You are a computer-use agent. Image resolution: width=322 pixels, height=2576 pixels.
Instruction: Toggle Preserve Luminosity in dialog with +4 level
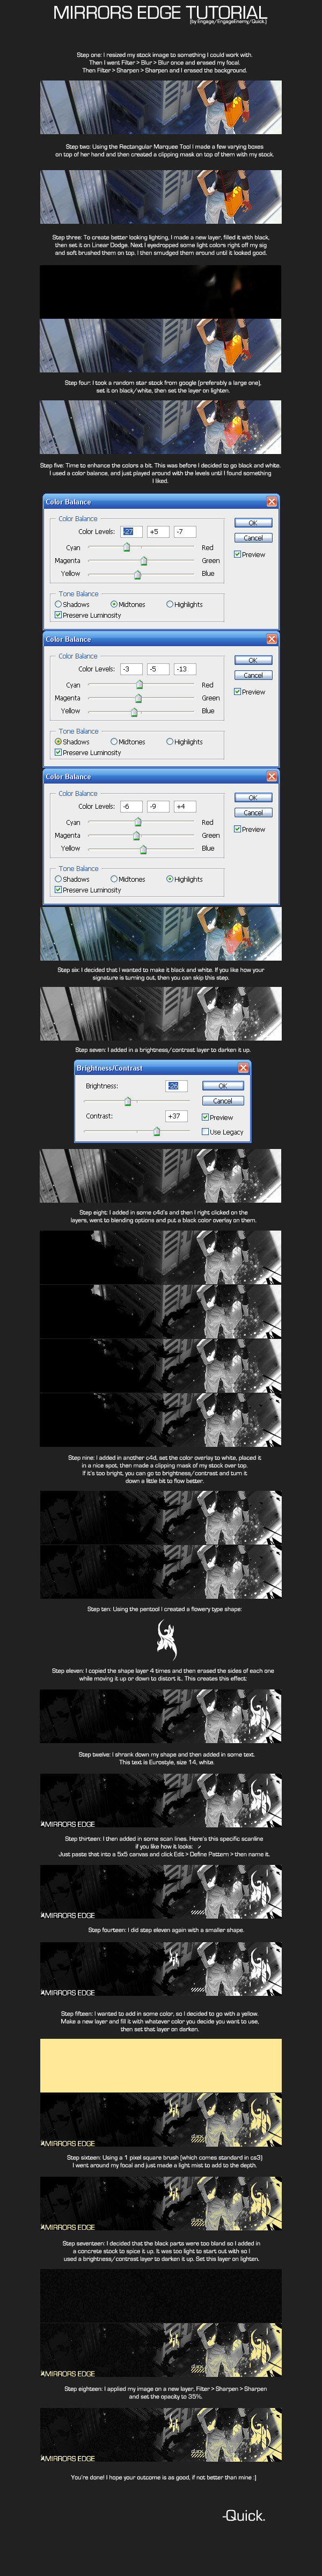(x=88, y=889)
